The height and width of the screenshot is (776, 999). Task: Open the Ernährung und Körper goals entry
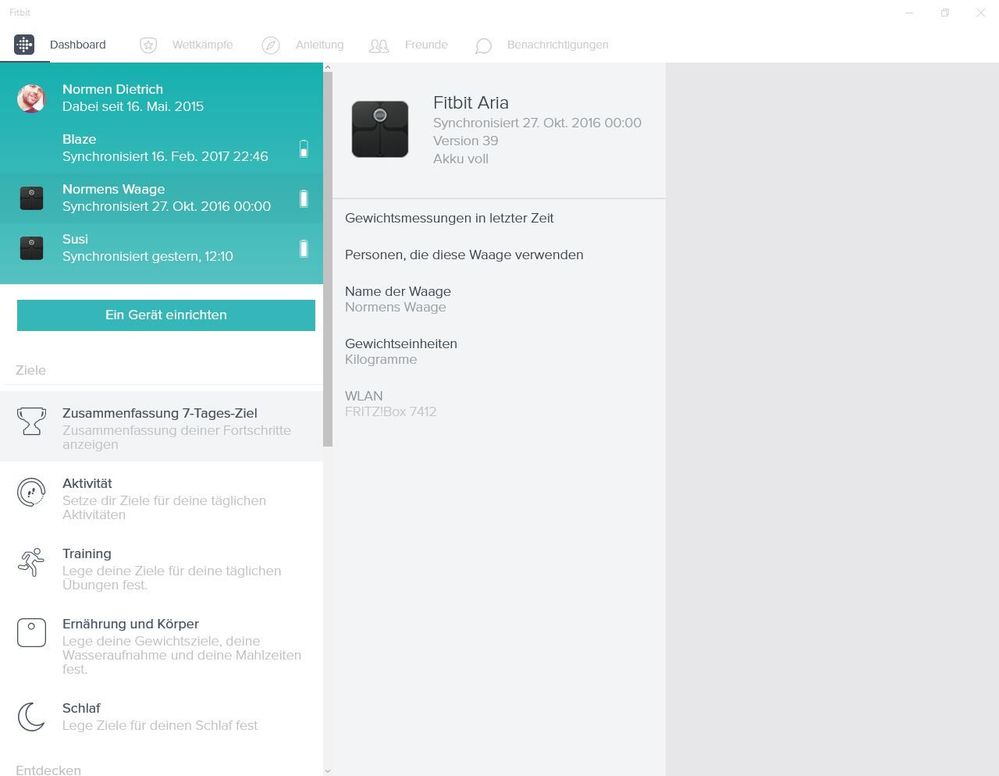coord(161,645)
